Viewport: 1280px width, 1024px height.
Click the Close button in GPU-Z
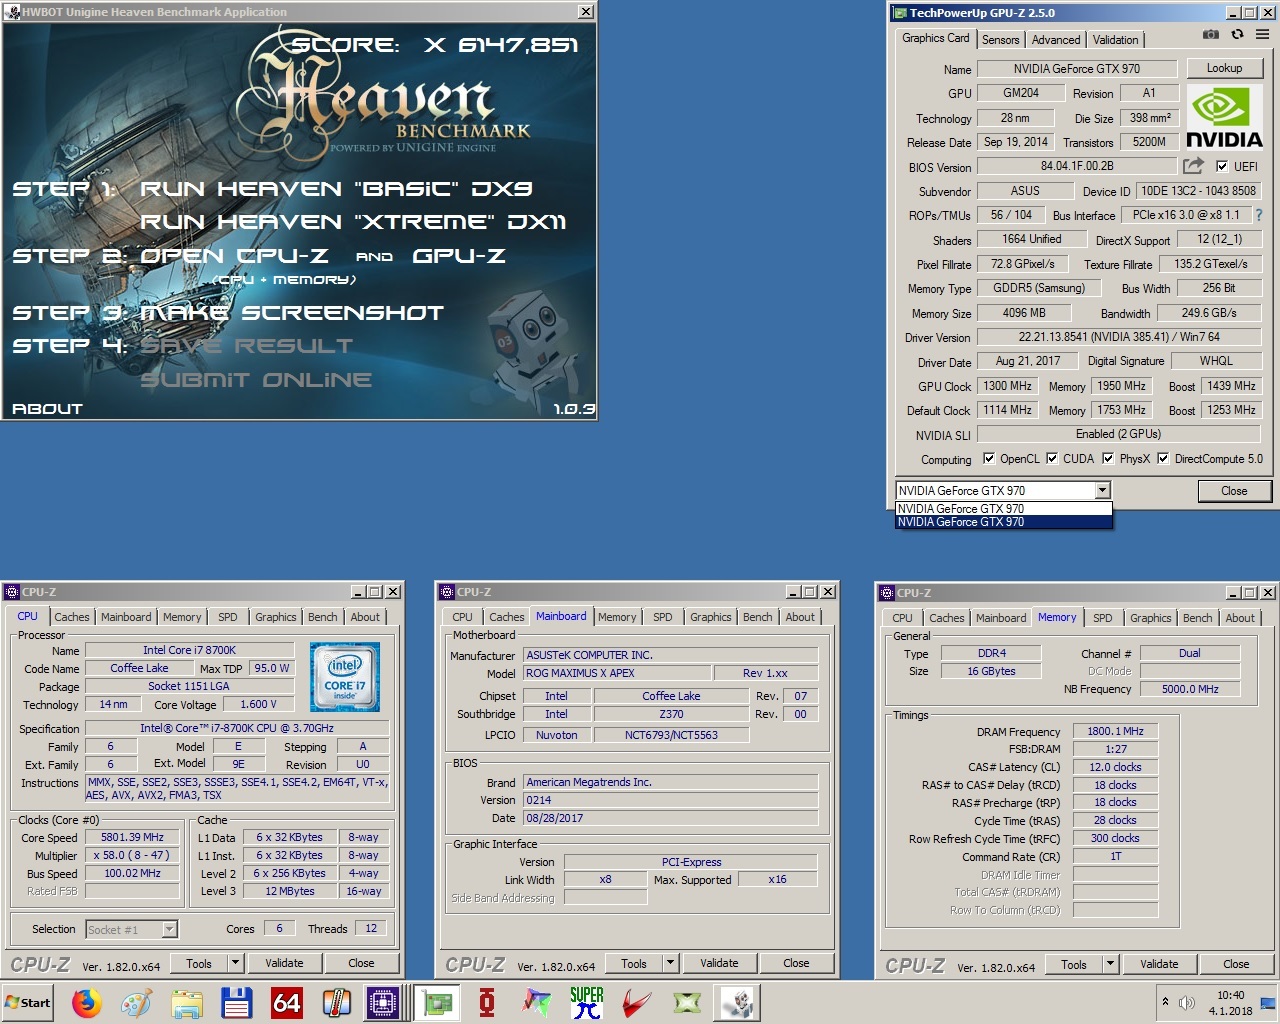point(1234,491)
